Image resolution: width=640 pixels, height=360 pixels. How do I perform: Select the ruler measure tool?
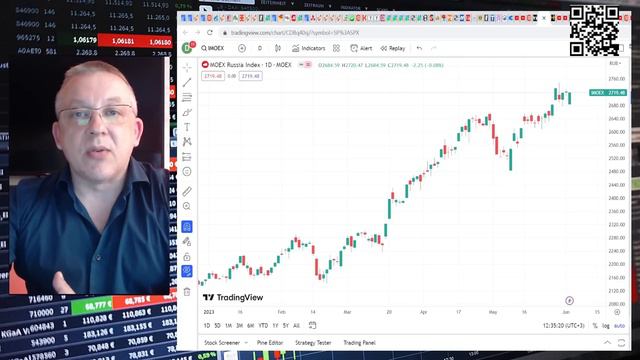[187, 191]
